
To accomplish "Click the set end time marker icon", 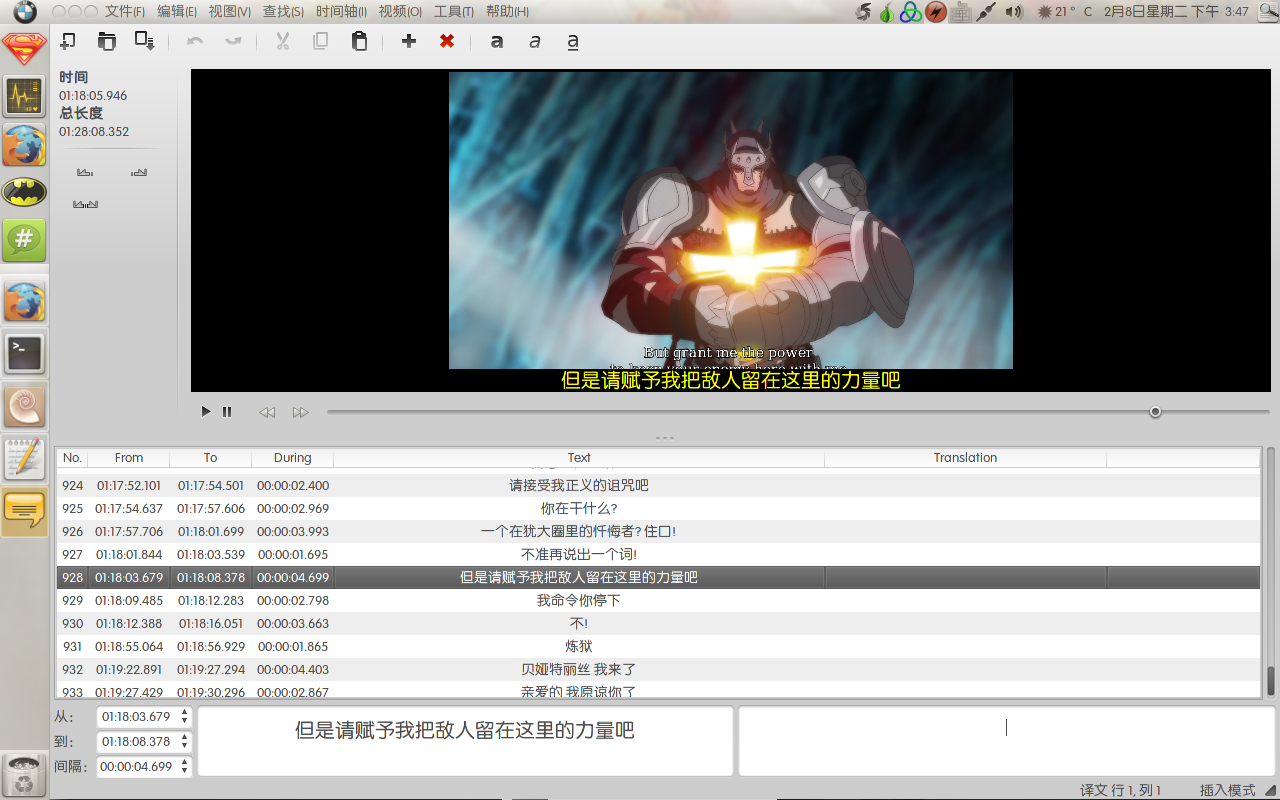I will click(139, 173).
